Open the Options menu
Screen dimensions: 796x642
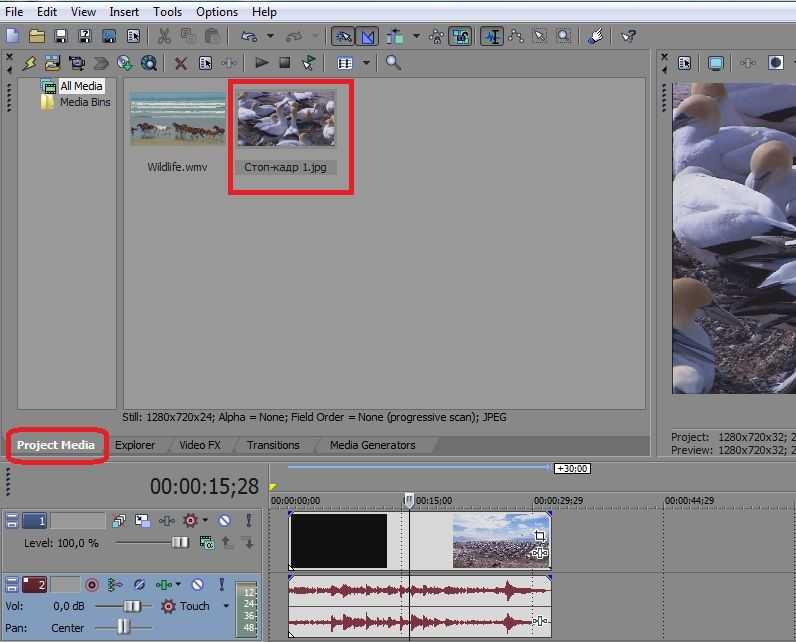[217, 12]
